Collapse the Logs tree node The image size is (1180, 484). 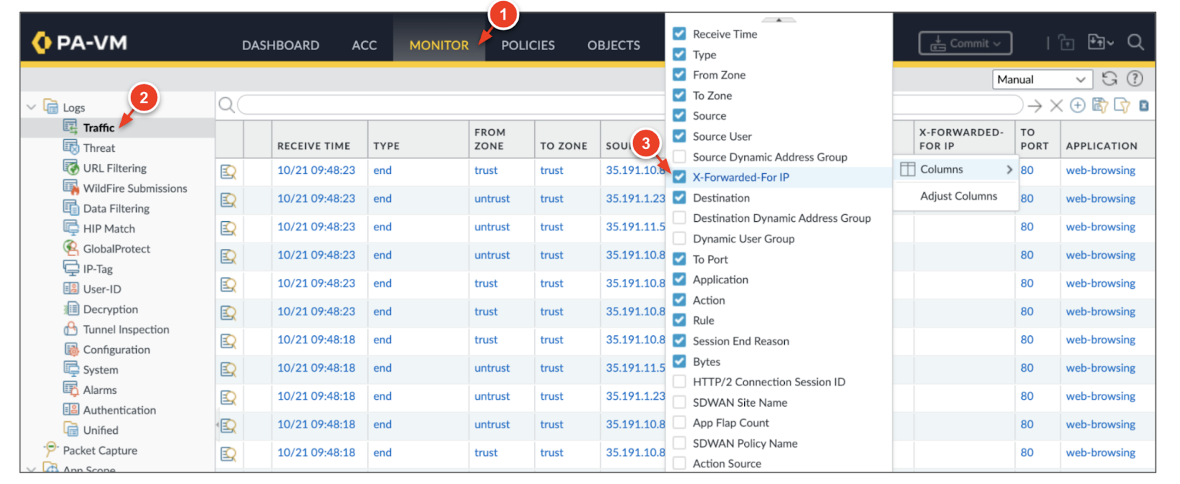pyautogui.click(x=31, y=107)
